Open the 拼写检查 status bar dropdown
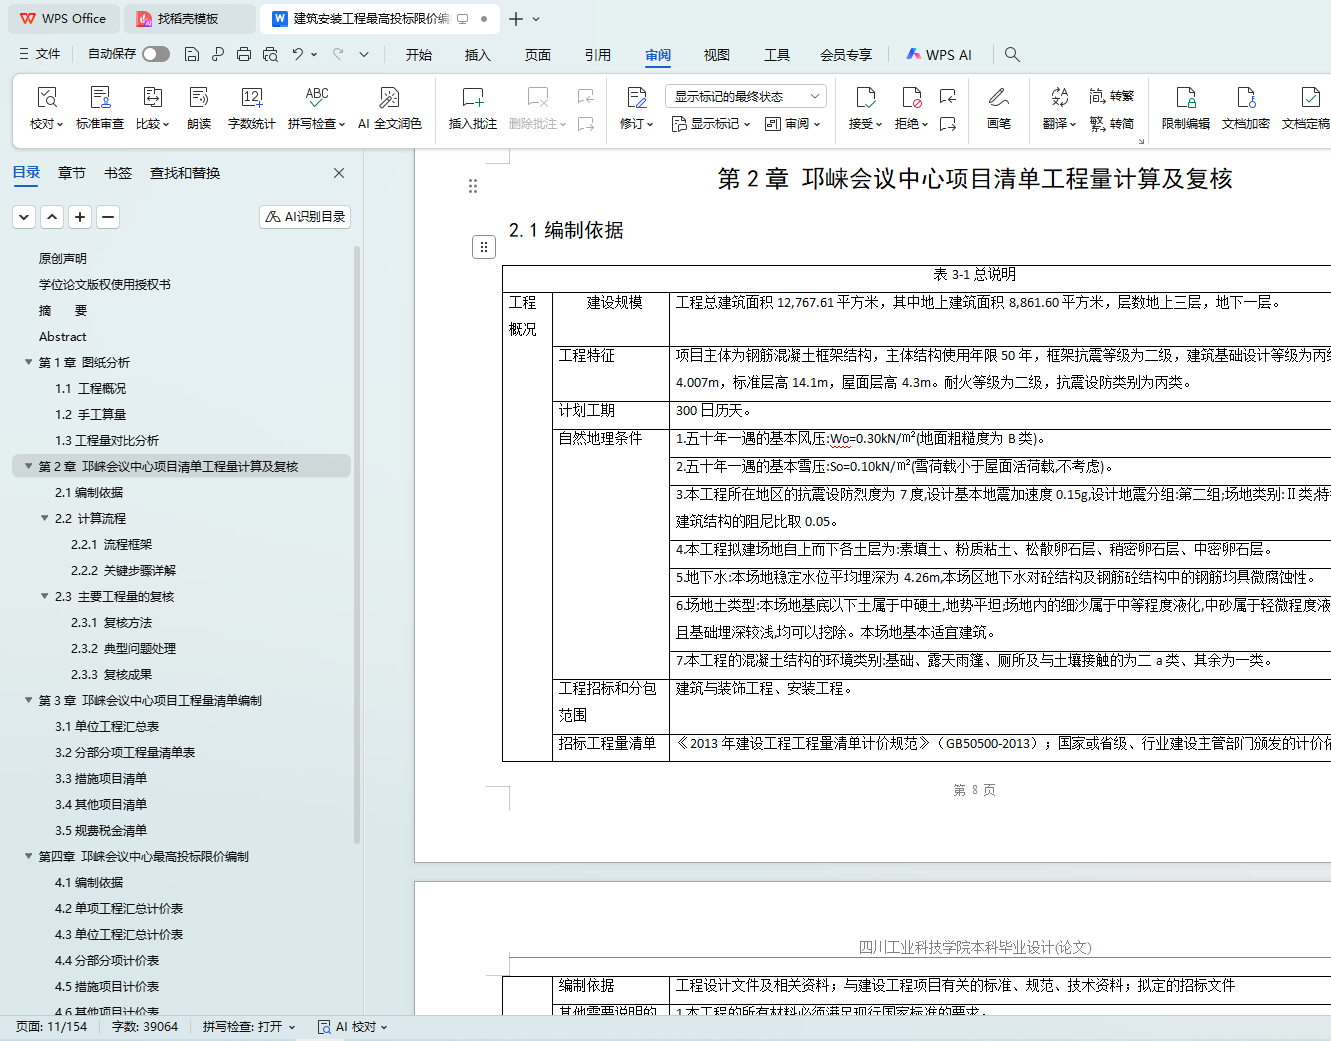 click(249, 1026)
